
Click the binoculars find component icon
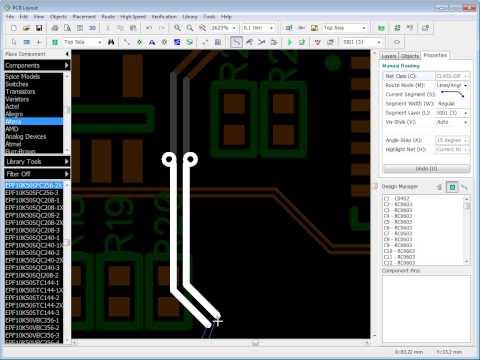click(111, 42)
